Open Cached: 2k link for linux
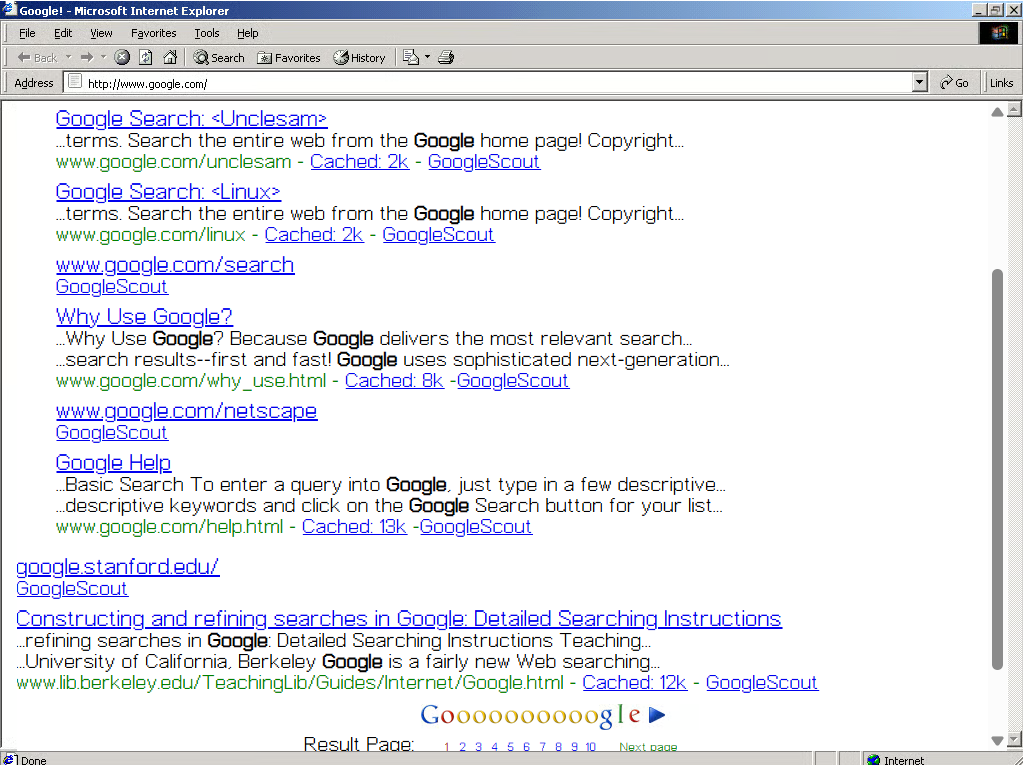Screen dimensions: 1023x765 (314, 235)
